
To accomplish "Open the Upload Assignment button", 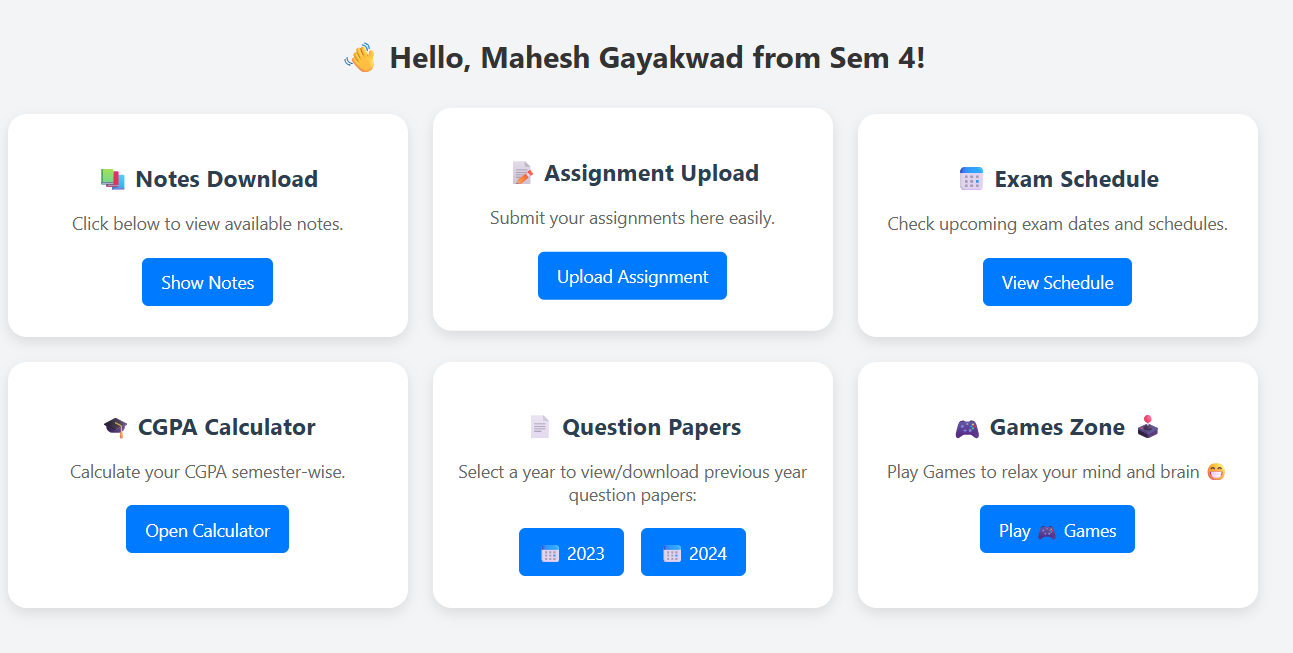I will [632, 276].
